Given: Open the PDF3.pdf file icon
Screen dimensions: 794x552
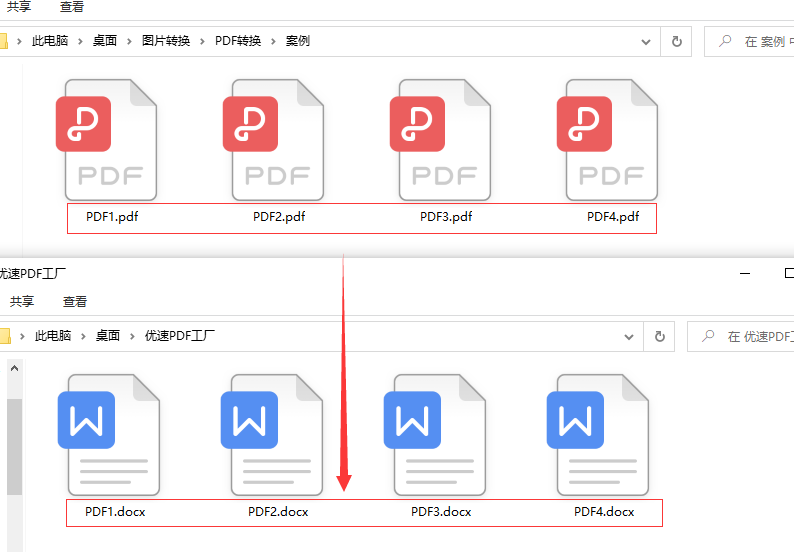Looking at the screenshot, I should pos(441,140).
